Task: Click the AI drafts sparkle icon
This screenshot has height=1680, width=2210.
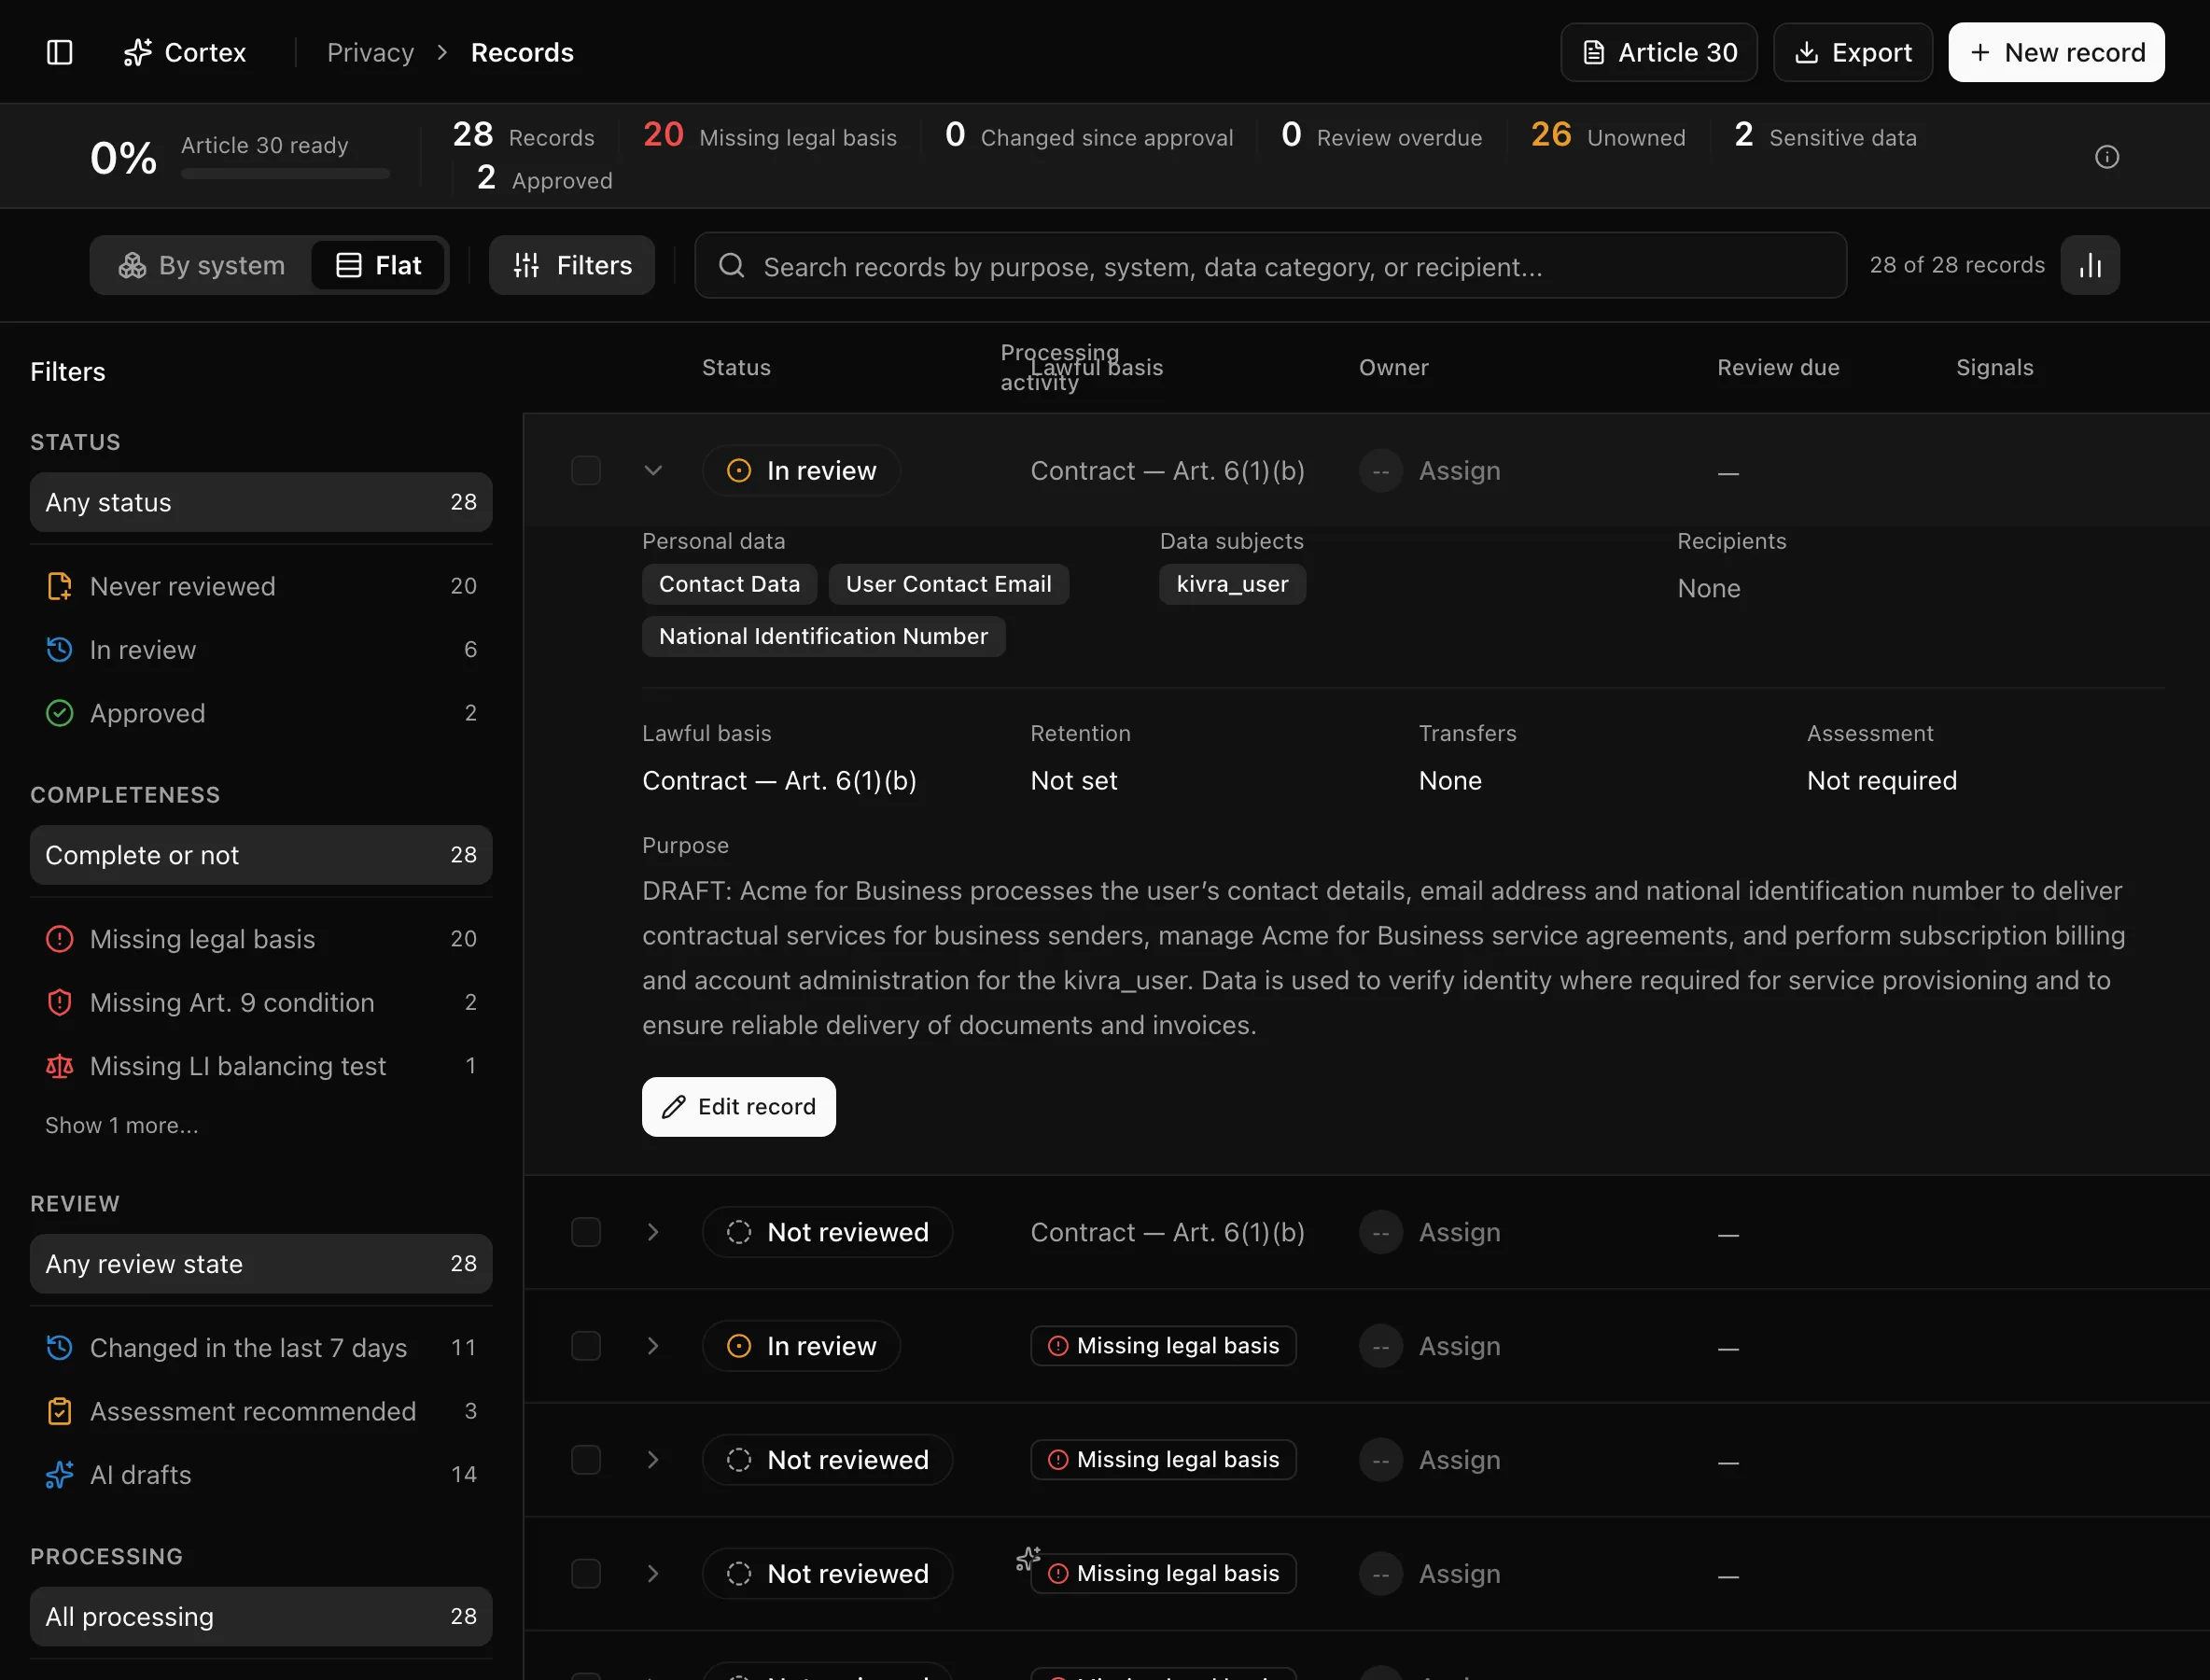Action: coord(60,1475)
